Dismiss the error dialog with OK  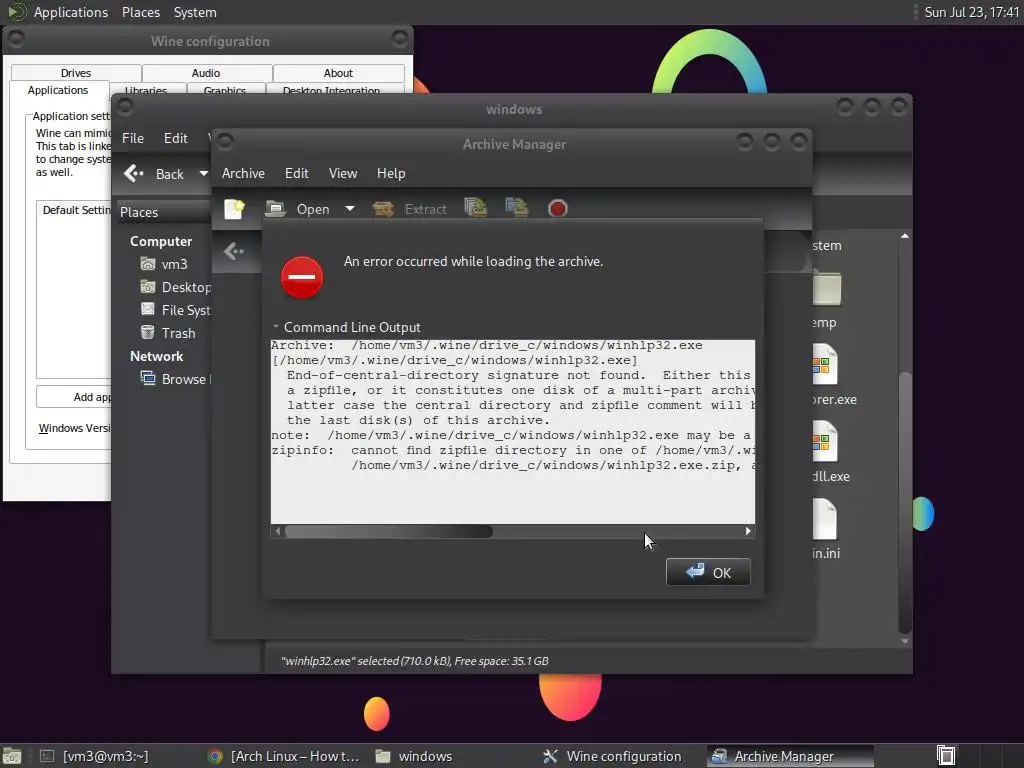point(708,572)
